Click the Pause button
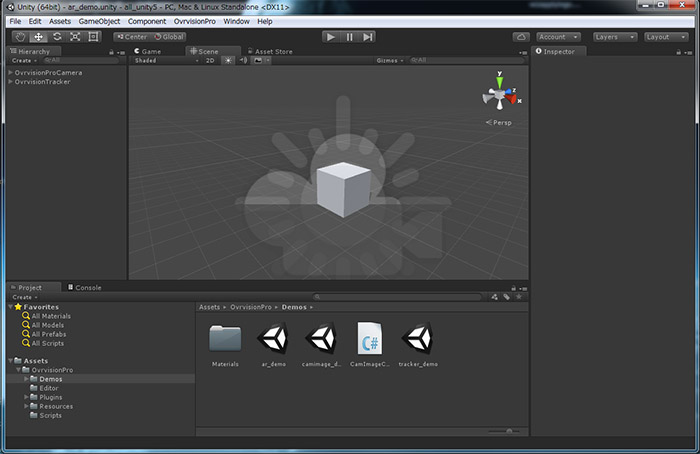 click(349, 37)
